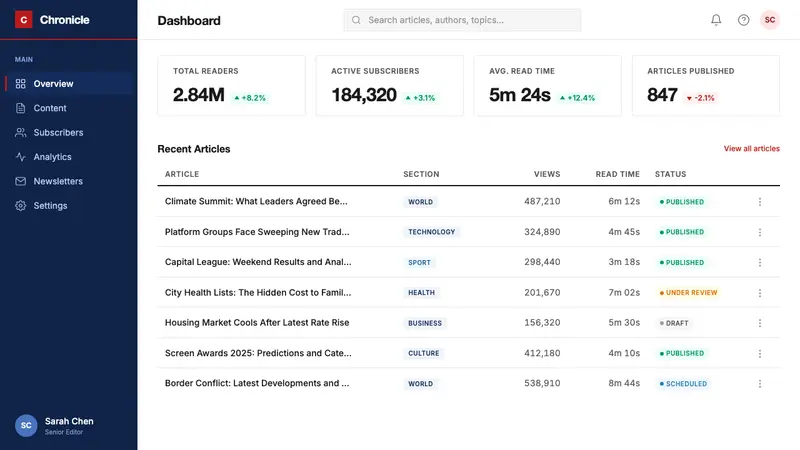Click the UNDER REVIEW status badge
Image resolution: width=800 pixels, height=450 pixels.
(x=688, y=293)
